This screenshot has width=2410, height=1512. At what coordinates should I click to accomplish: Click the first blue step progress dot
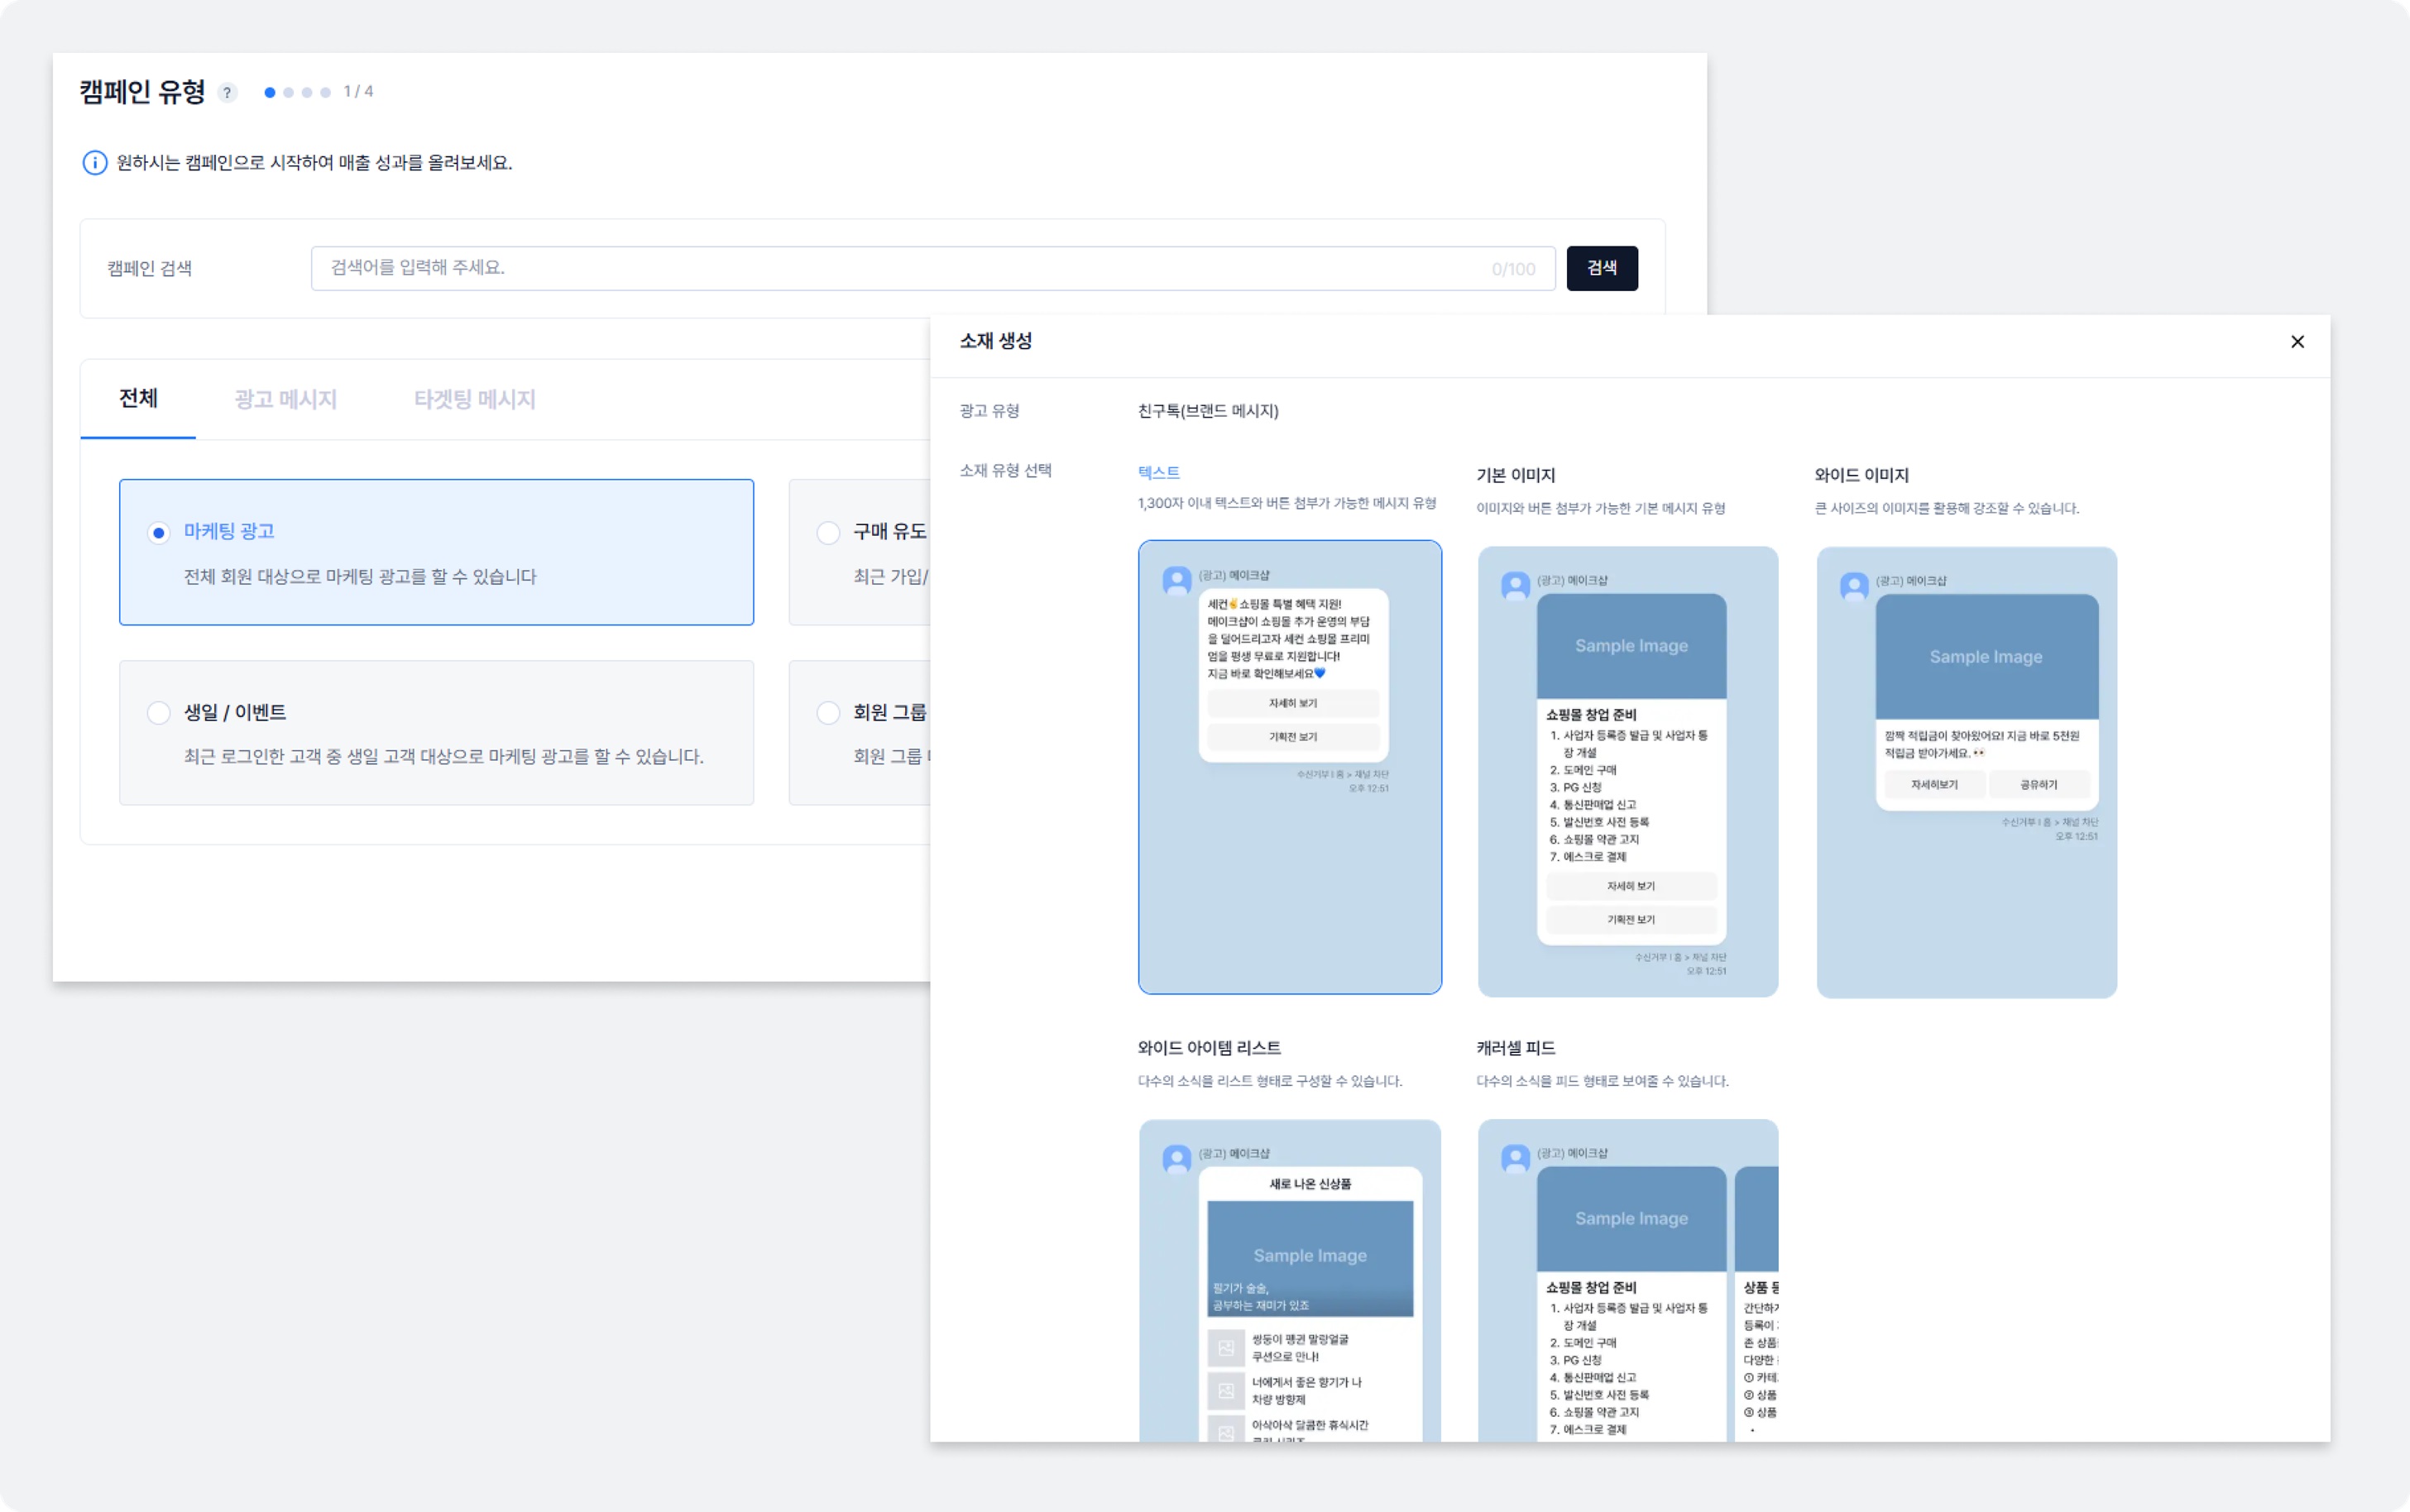270,93
